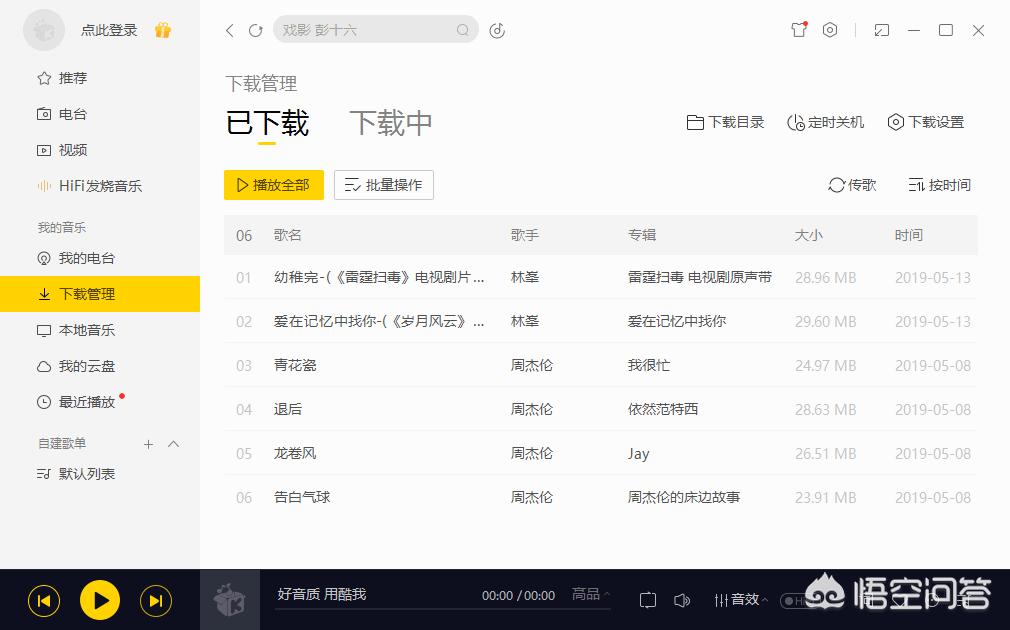Select song 龙卷风
1010x630 pixels.
coord(295,453)
